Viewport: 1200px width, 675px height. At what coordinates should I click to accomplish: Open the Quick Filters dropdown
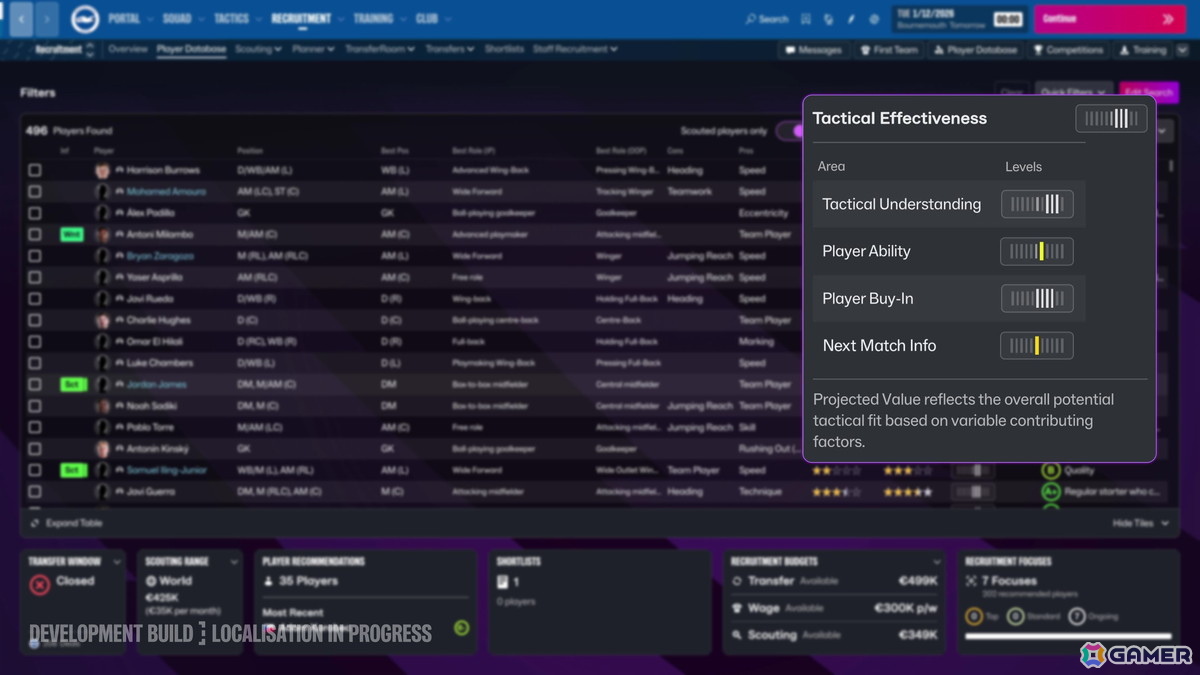1073,92
